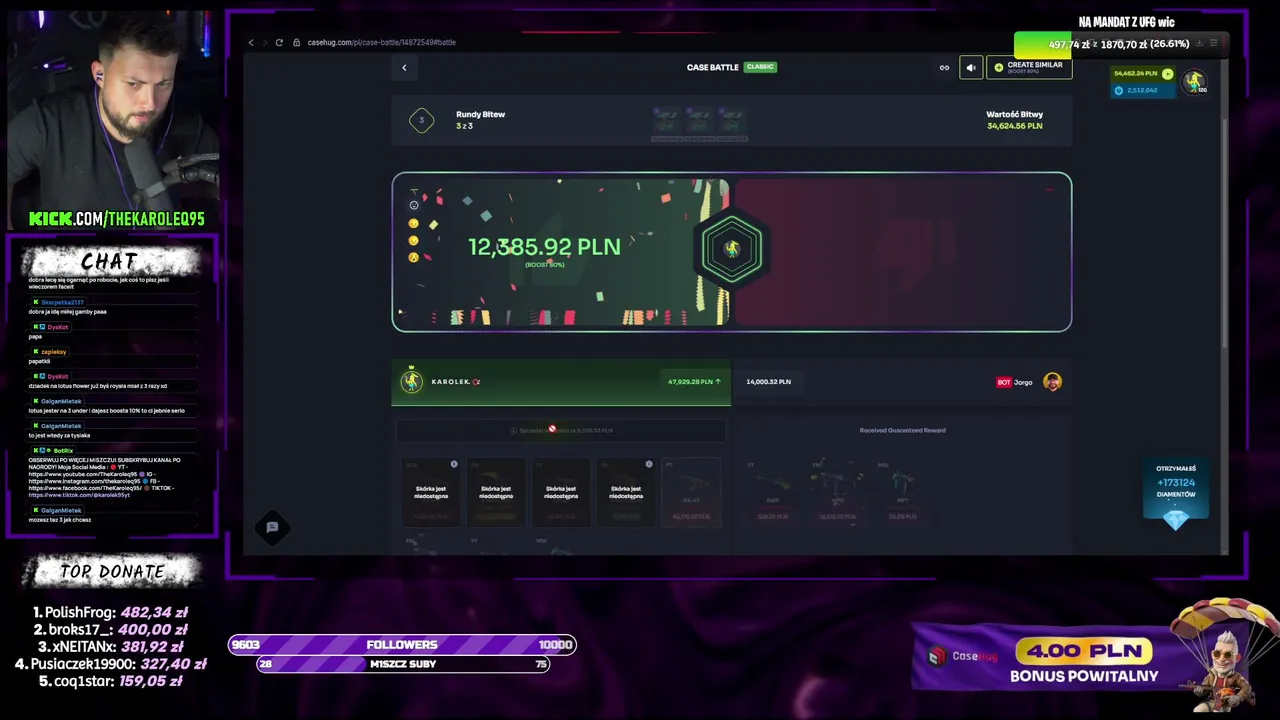Screen dimensions: 1280x720
Task: Click the Miszcz Suby progress bar
Action: point(403,664)
